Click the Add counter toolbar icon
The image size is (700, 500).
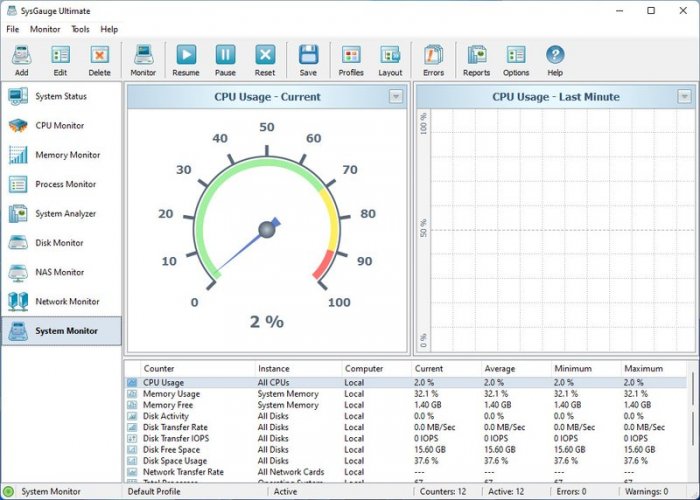(21, 56)
